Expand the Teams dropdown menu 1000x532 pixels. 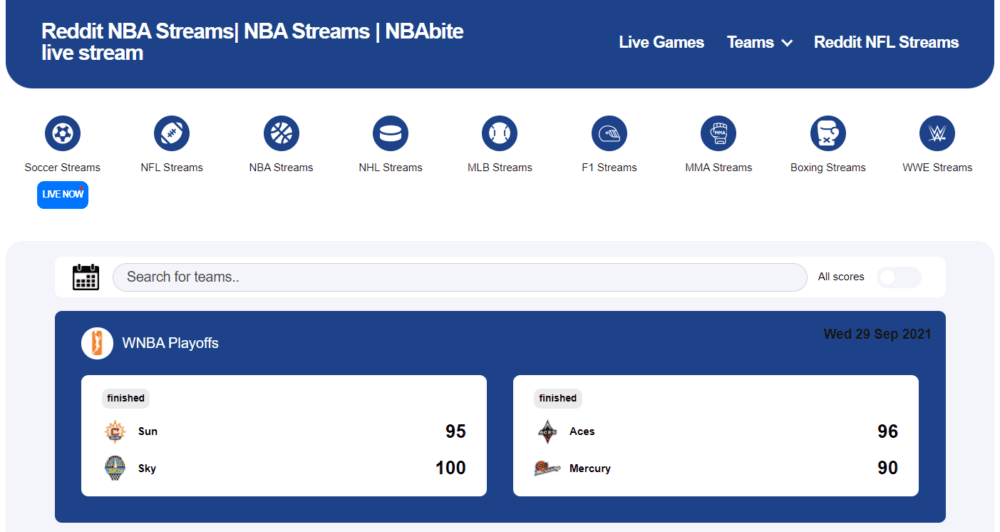pyautogui.click(x=759, y=42)
